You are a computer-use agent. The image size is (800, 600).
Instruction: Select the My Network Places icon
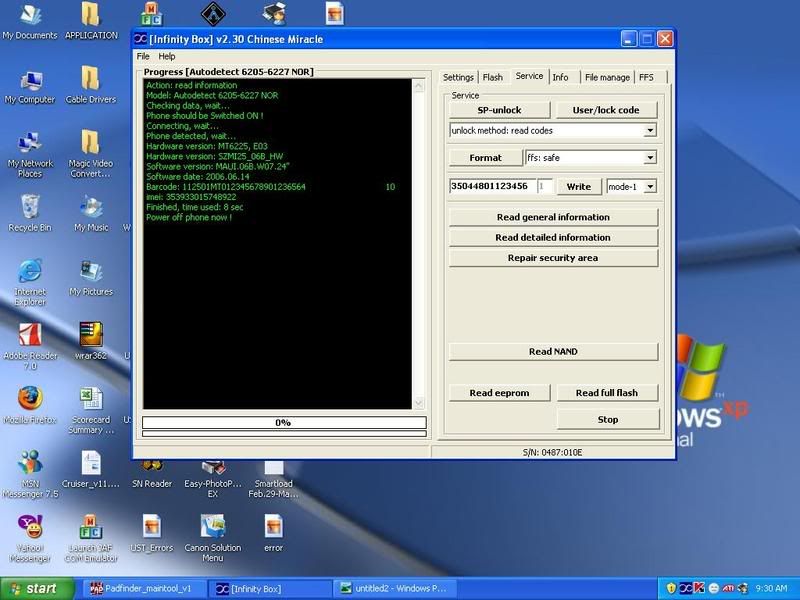pos(30,155)
